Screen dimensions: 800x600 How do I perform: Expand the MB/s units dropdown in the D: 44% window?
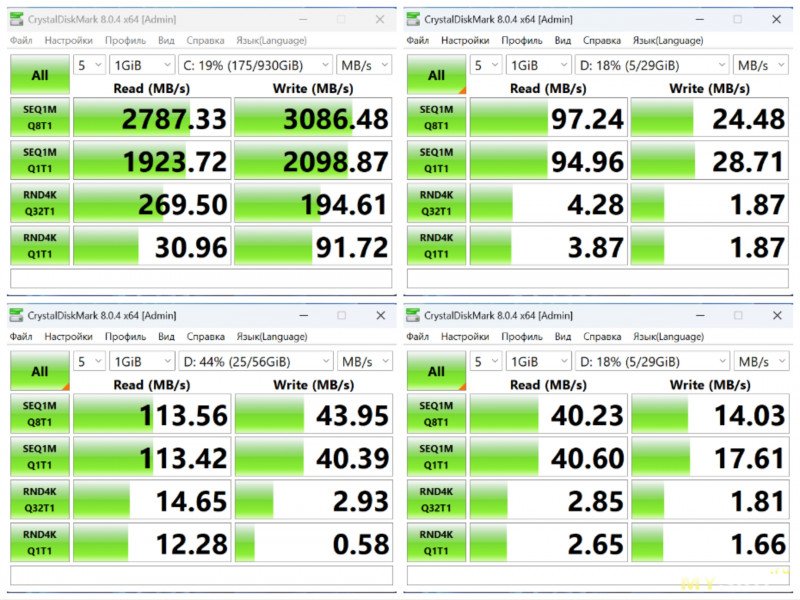click(x=364, y=362)
